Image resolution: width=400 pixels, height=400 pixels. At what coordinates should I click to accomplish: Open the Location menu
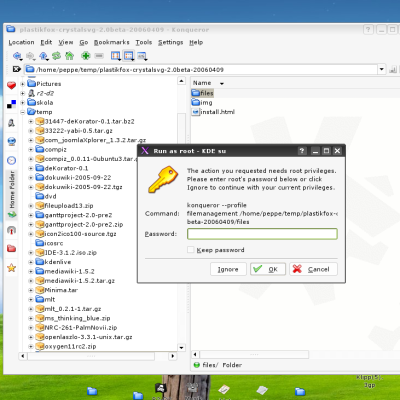pyautogui.click(x=21, y=42)
